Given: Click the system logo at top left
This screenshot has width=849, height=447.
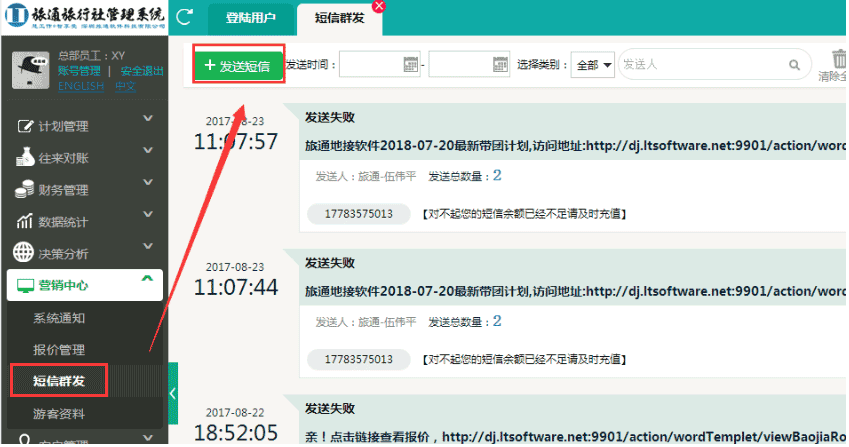Looking at the screenshot, I should tap(85, 16).
